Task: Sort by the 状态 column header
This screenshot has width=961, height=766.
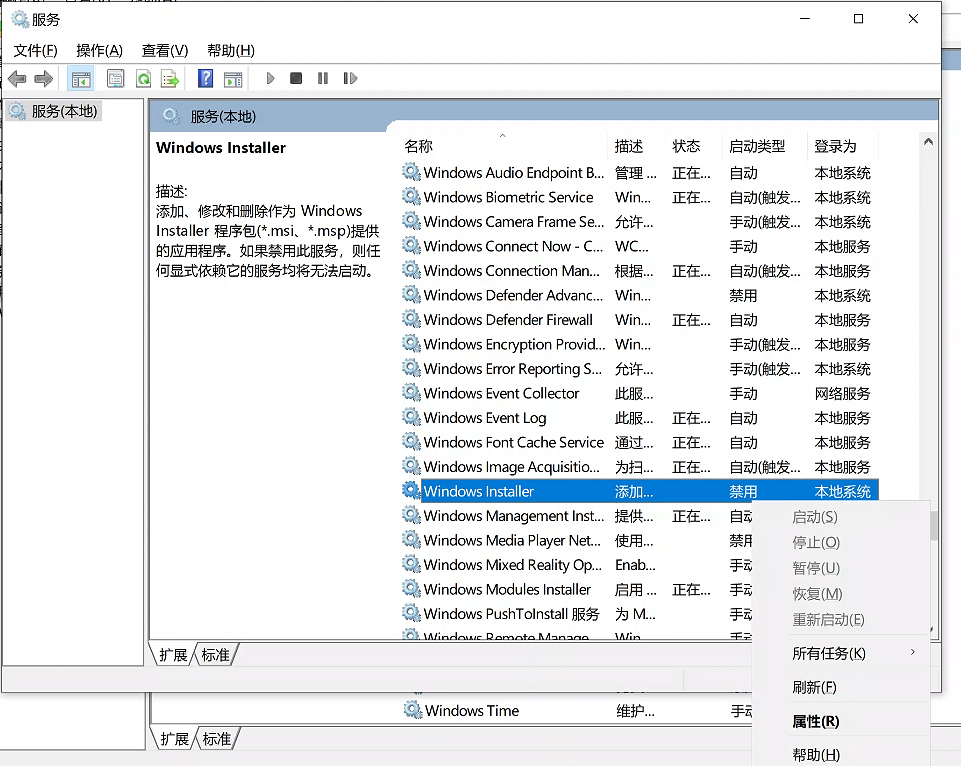Action: (x=693, y=146)
